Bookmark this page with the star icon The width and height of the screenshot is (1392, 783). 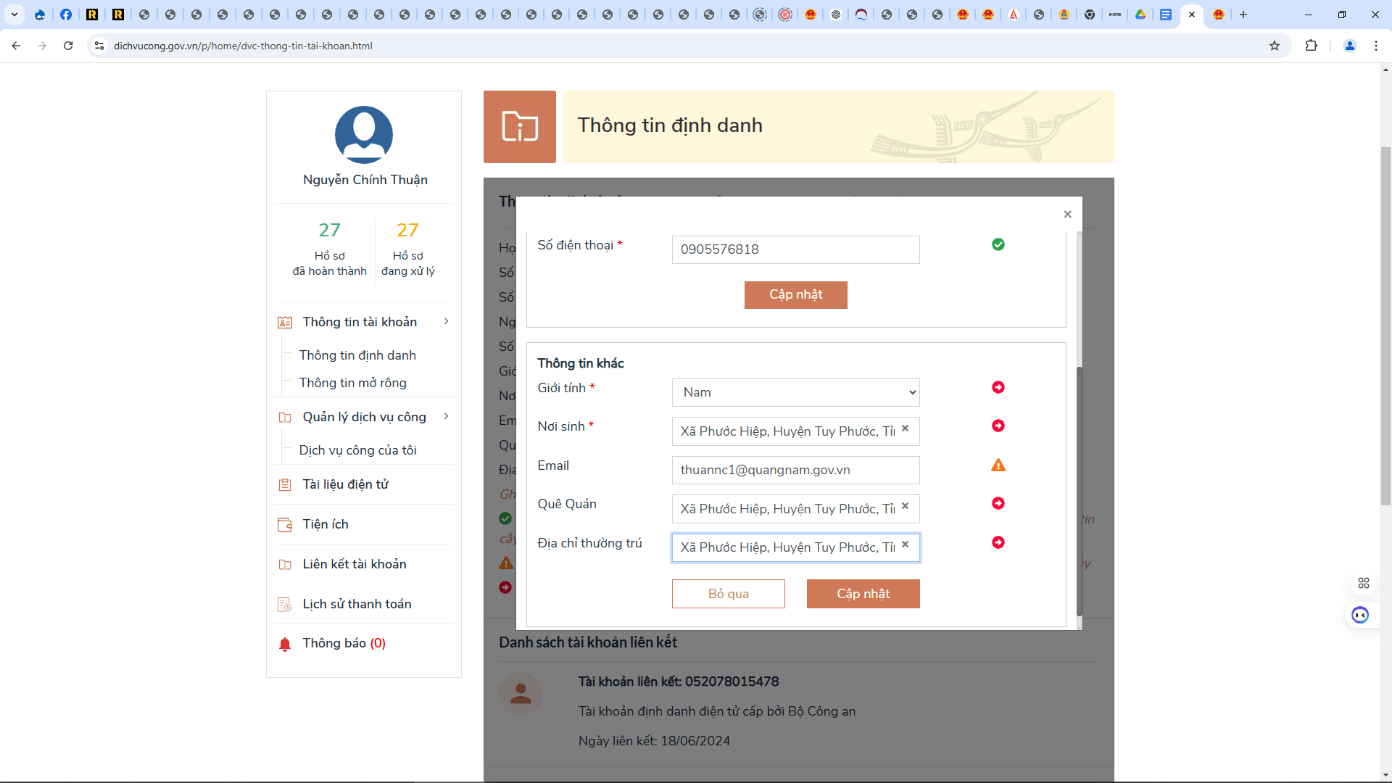(x=1274, y=46)
